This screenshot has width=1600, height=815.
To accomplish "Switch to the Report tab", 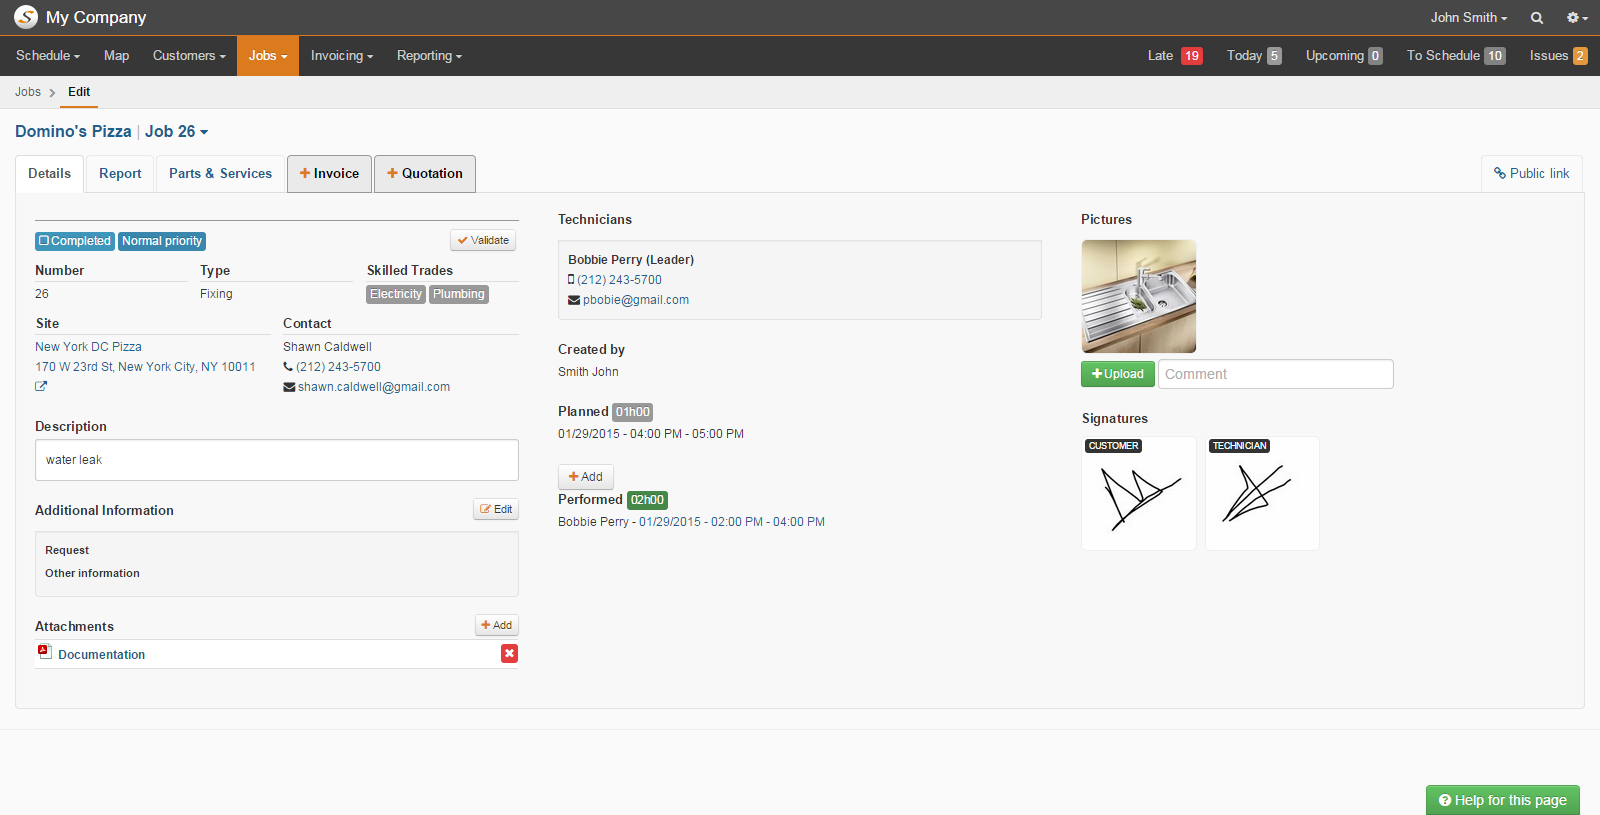I will point(120,174).
